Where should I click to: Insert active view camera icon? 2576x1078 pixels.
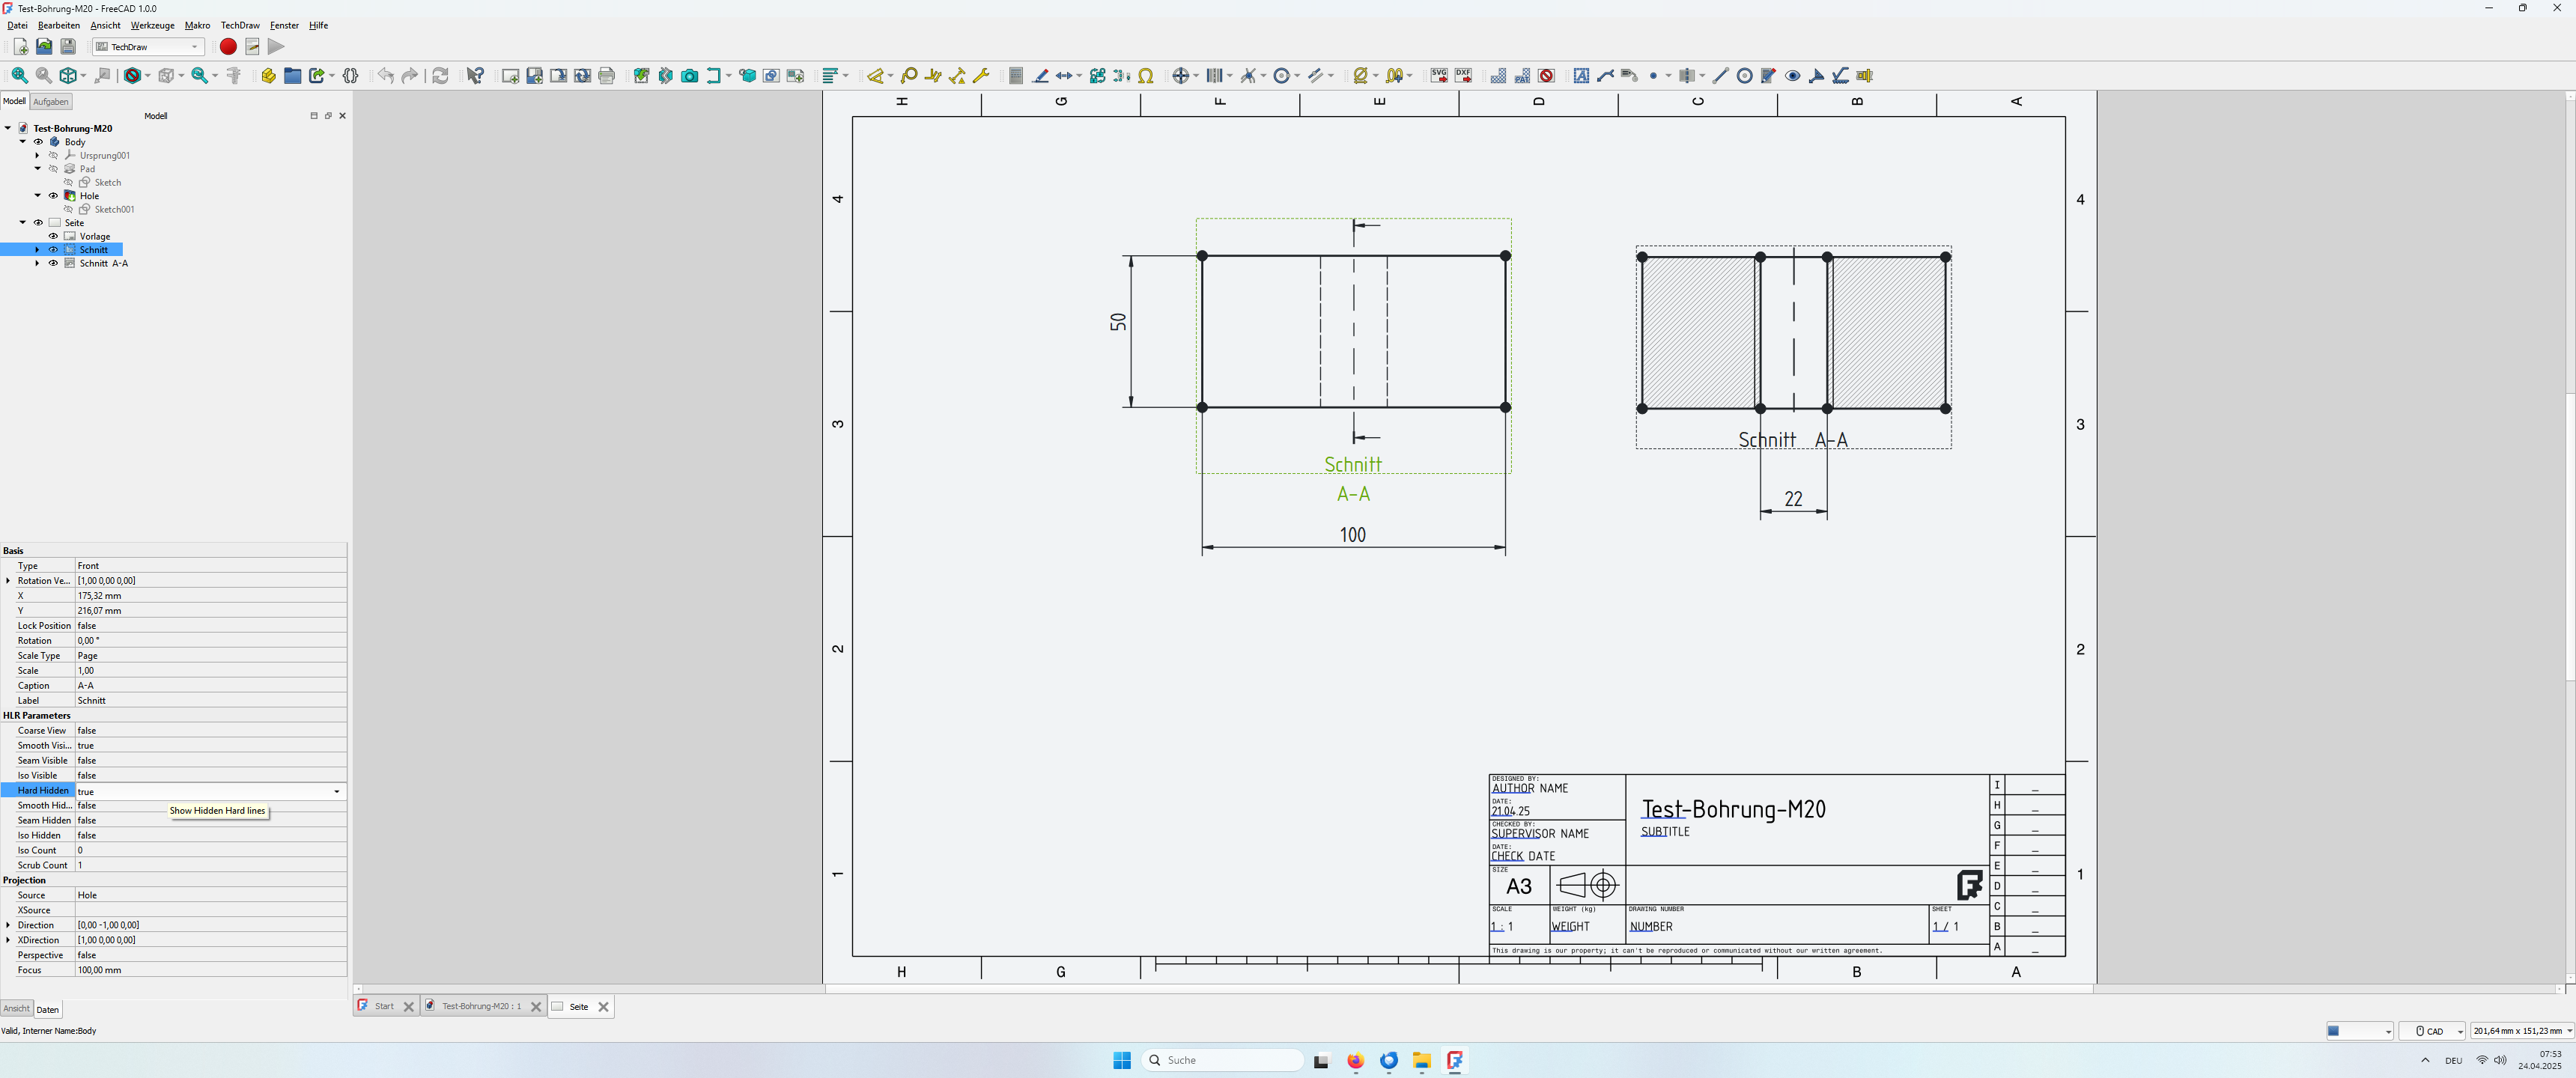pyautogui.click(x=689, y=76)
